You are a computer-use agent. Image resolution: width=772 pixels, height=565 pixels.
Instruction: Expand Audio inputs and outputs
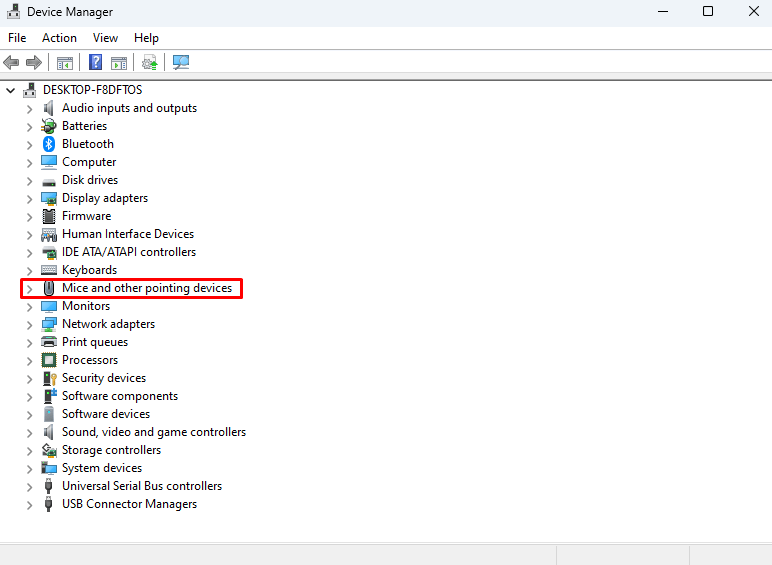[30, 109]
